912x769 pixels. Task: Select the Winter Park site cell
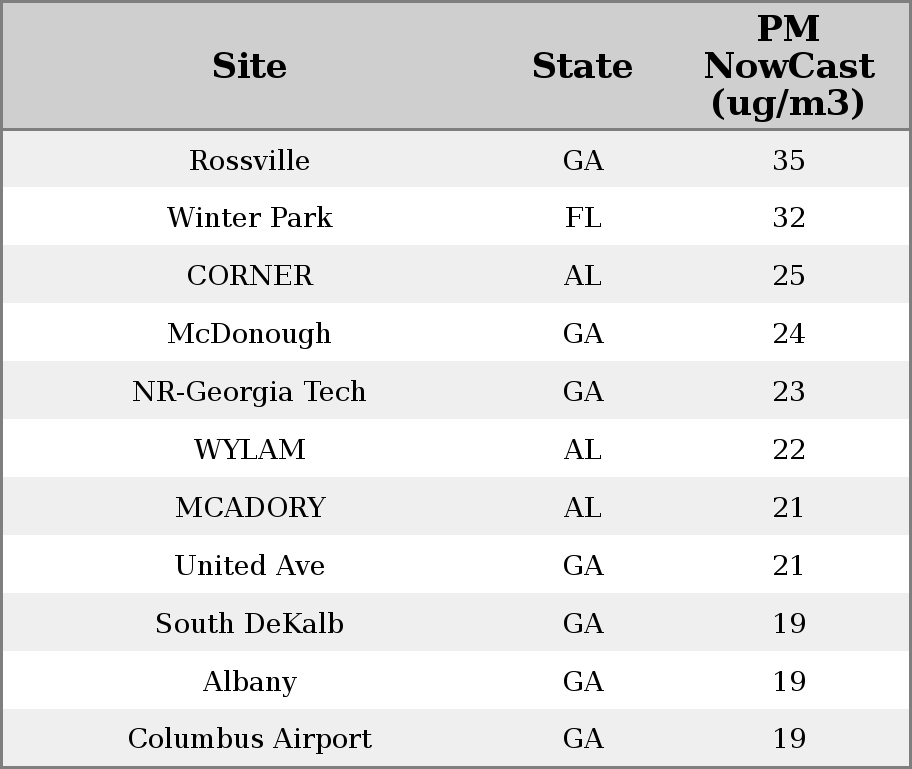click(x=249, y=218)
